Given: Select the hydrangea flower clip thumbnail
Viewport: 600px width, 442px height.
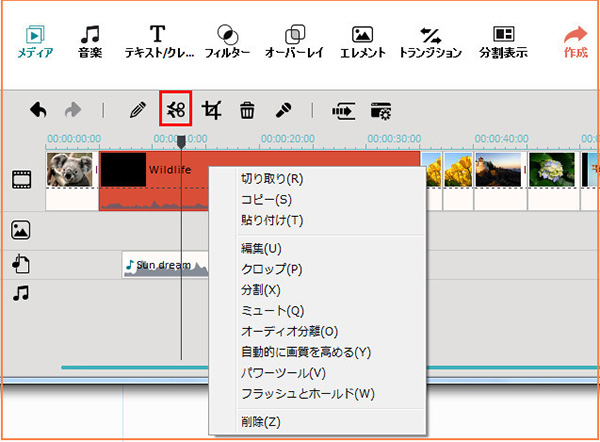Looking at the screenshot, I should [x=552, y=170].
